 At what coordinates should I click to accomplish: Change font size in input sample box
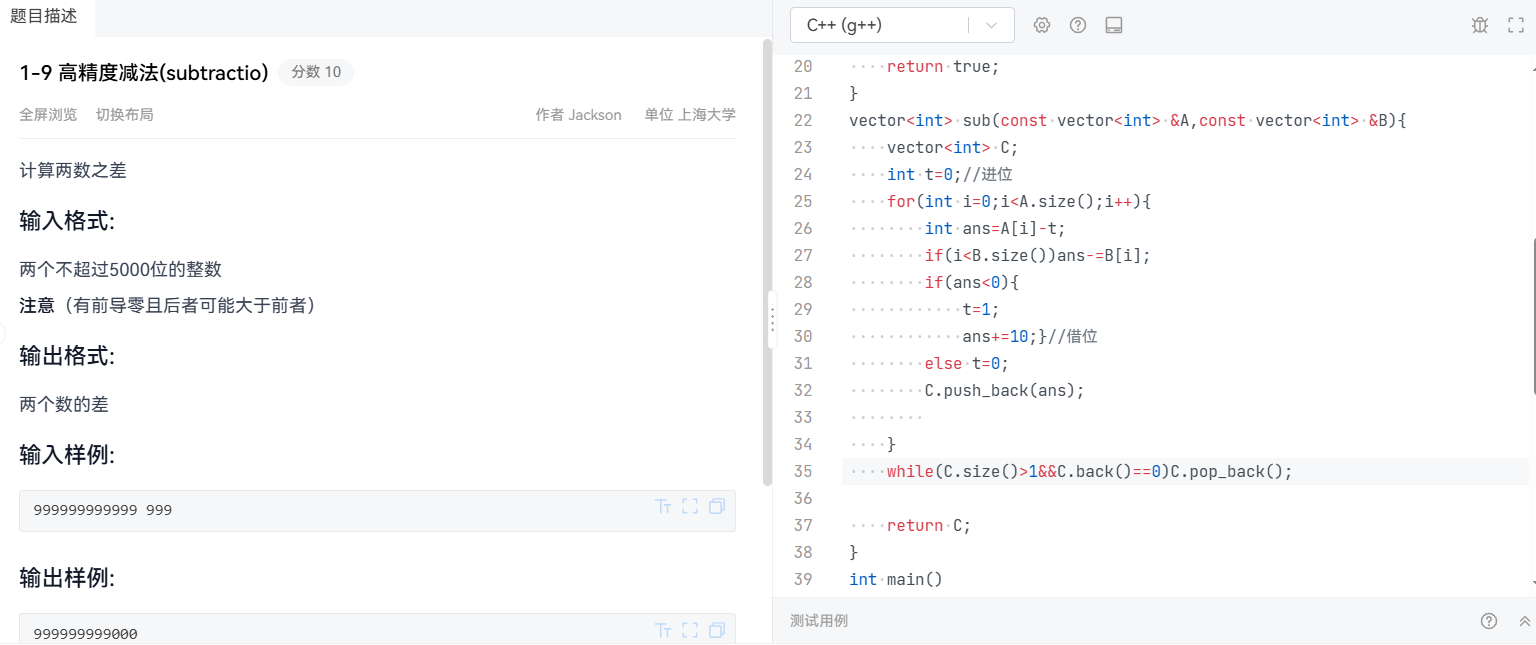point(663,506)
